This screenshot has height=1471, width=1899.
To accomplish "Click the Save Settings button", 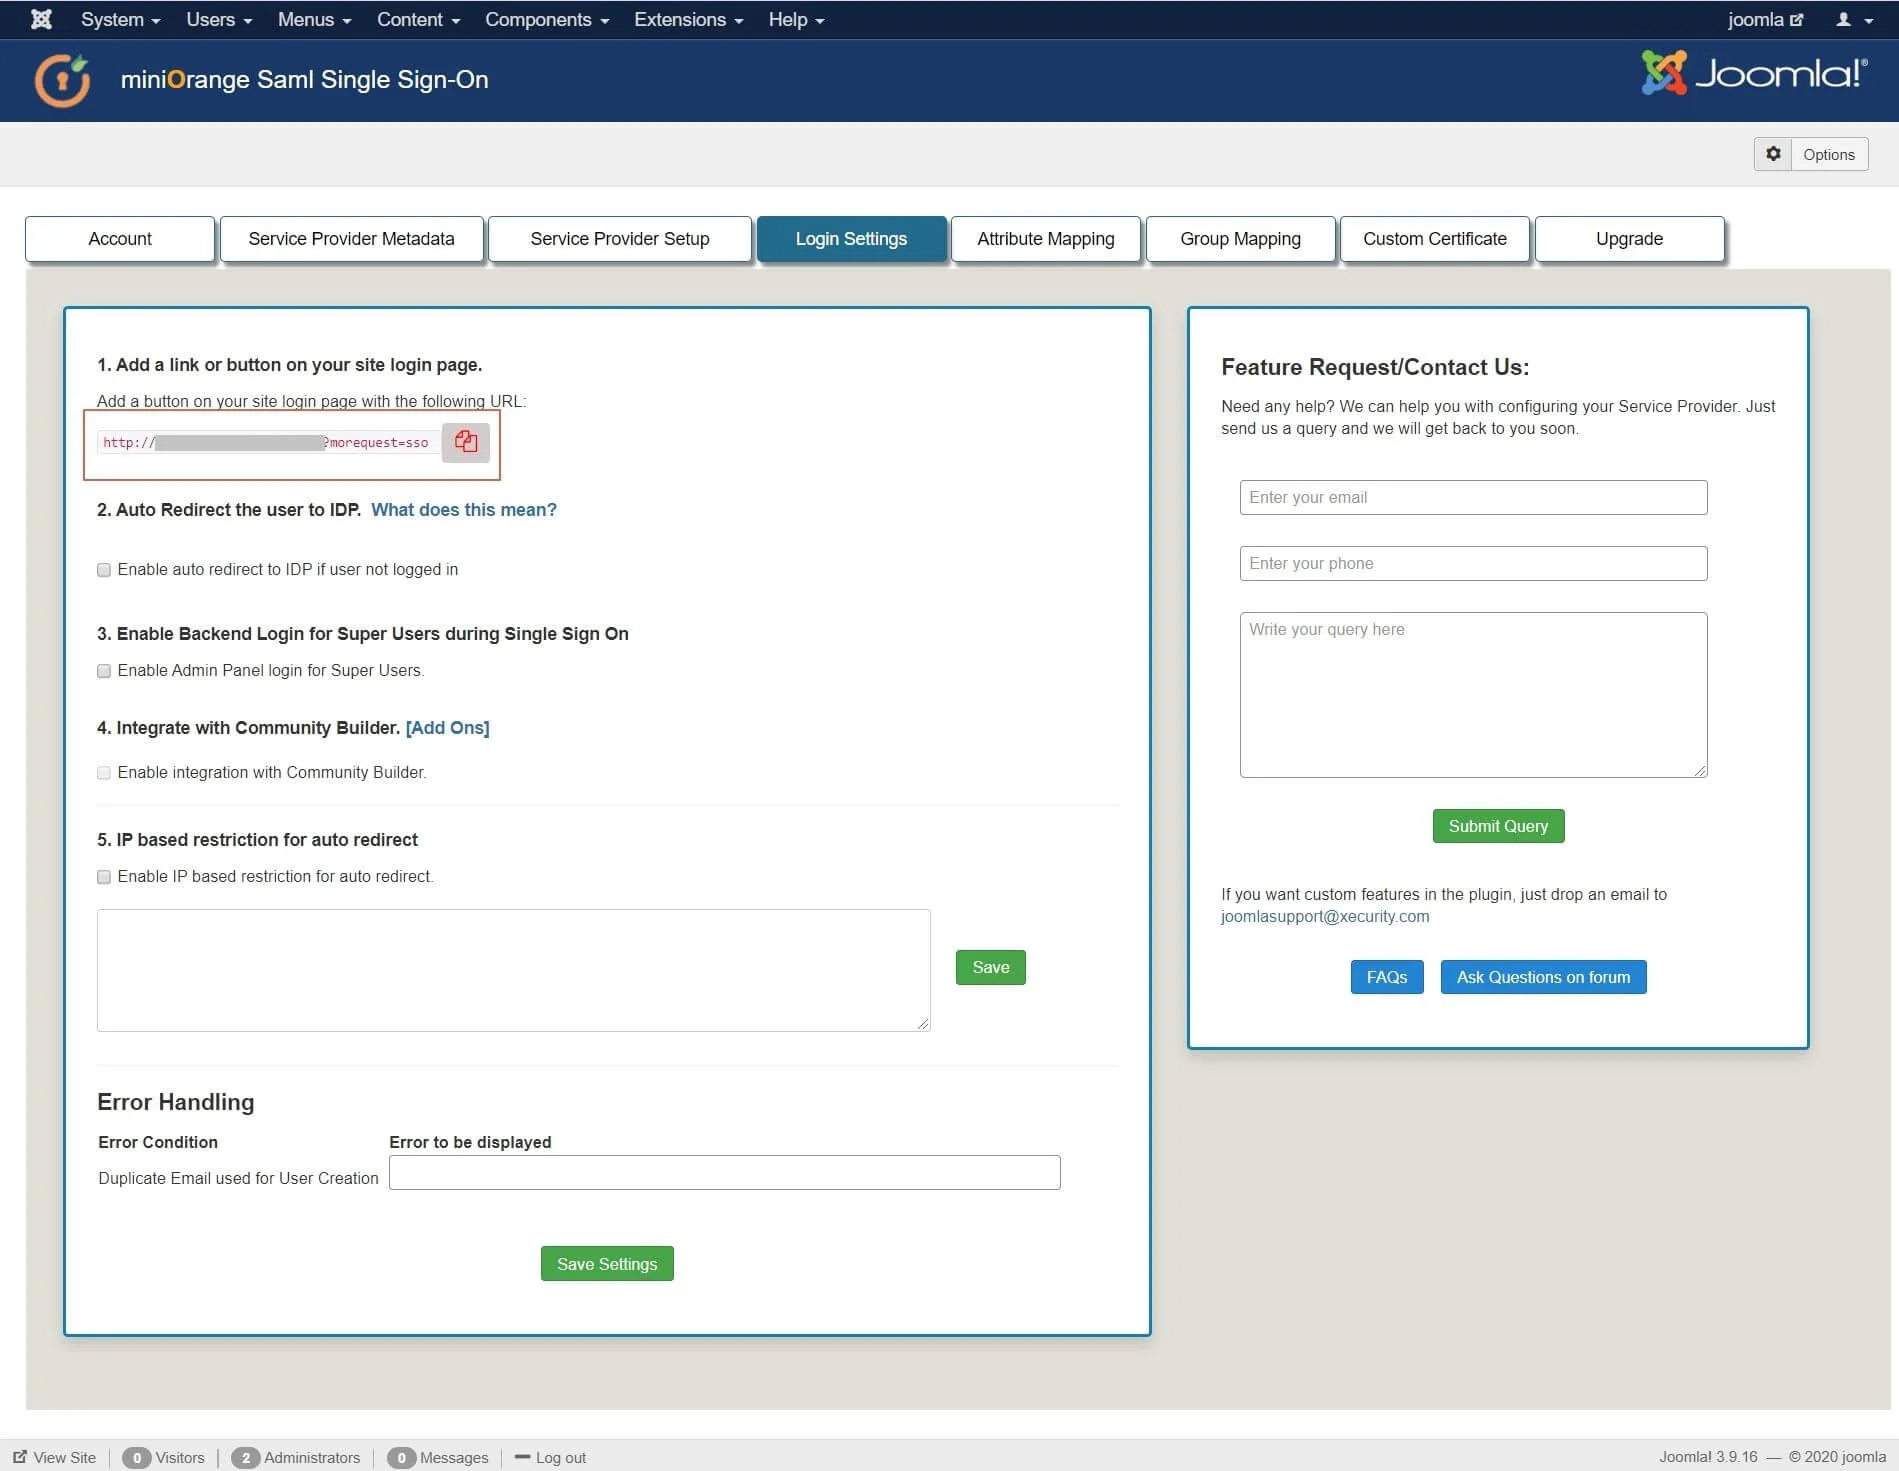I will point(607,1264).
